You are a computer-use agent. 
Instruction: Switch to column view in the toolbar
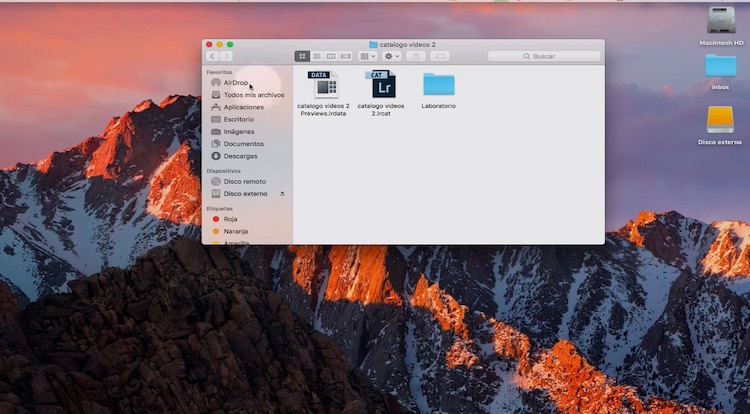click(x=331, y=56)
